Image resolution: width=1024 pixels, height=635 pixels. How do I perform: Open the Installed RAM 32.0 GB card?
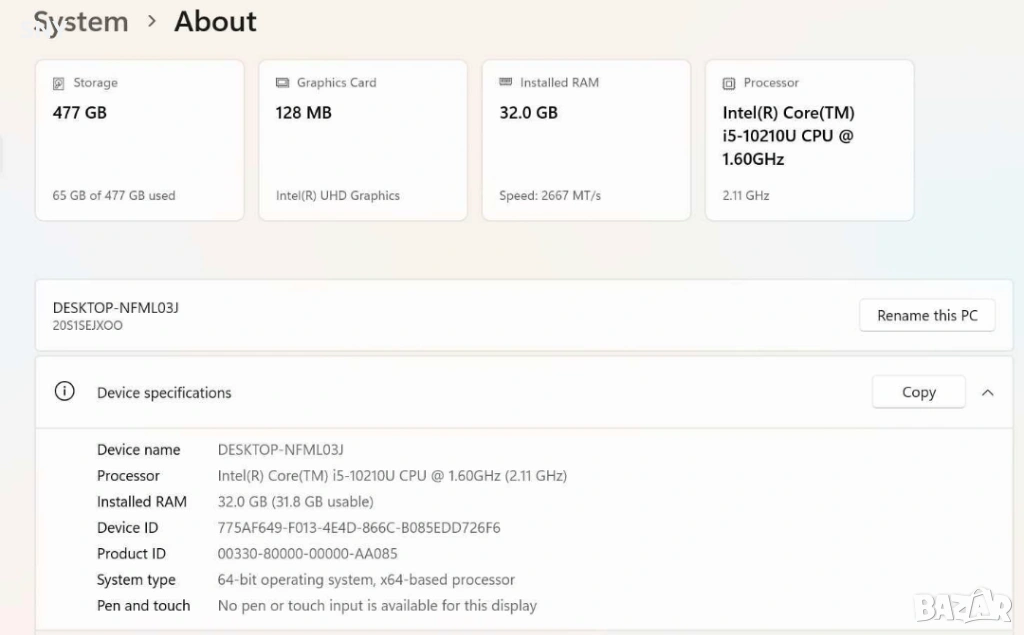[586, 140]
